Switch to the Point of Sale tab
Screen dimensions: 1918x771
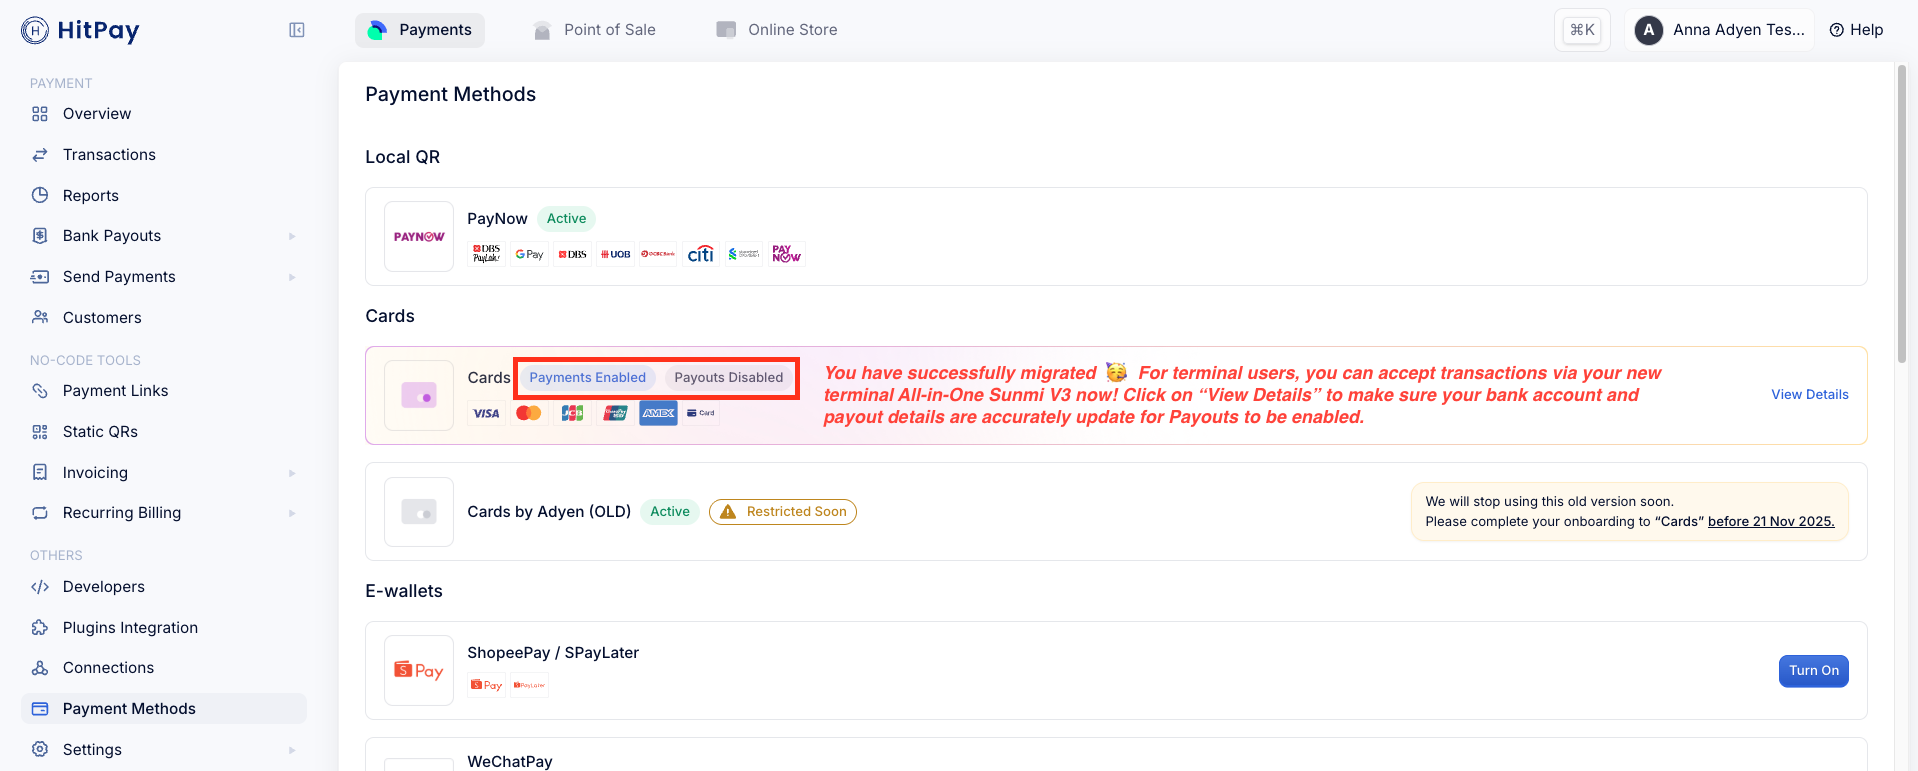[594, 30]
